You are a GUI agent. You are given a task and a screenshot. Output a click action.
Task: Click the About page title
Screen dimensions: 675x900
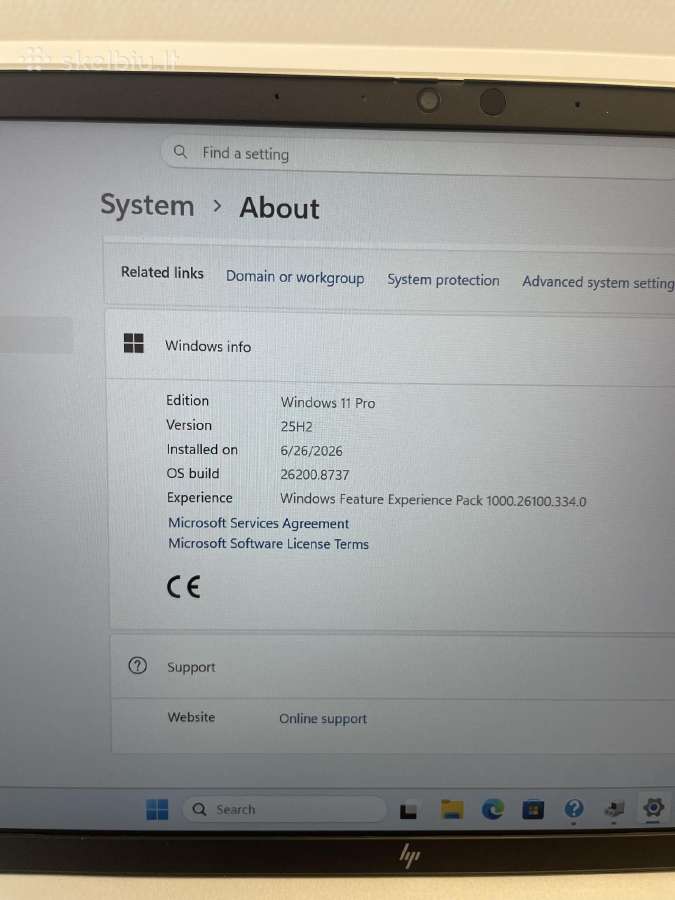(280, 208)
